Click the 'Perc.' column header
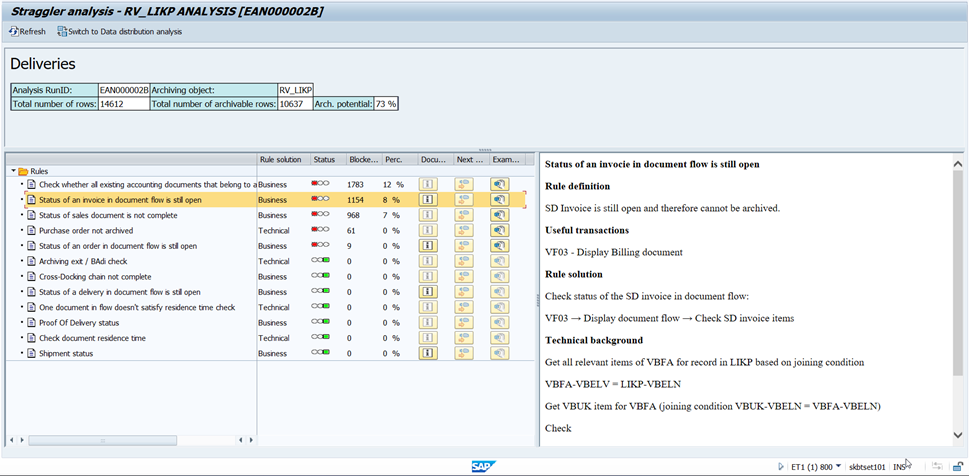 [x=400, y=159]
